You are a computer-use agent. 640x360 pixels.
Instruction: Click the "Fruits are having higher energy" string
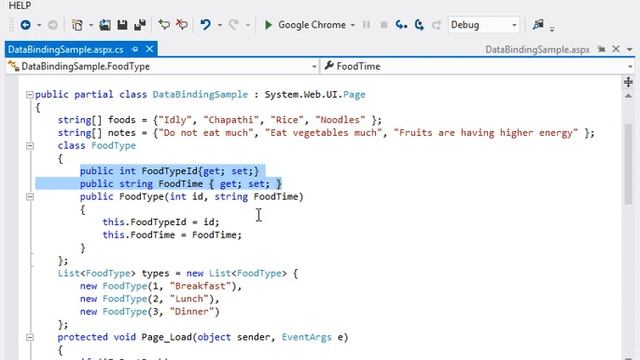(486, 133)
